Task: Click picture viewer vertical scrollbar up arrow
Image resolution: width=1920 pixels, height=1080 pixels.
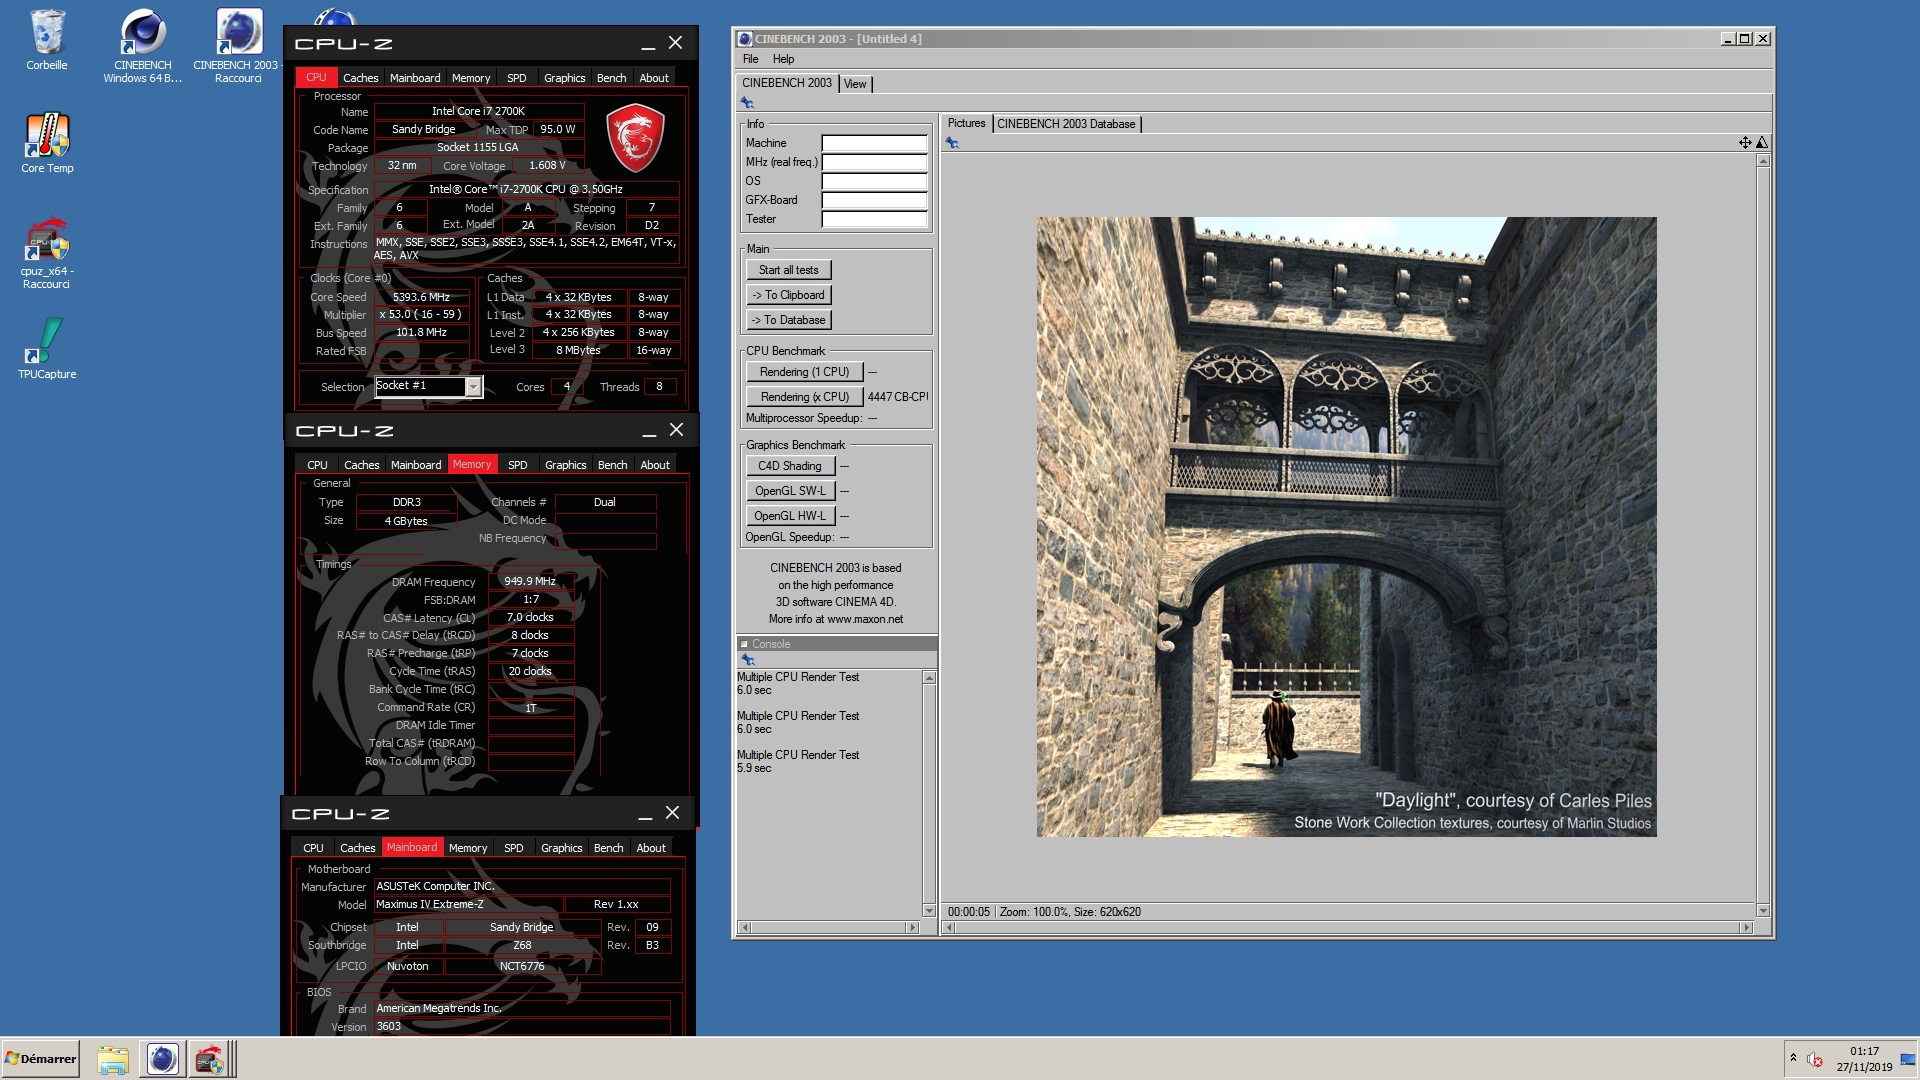Action: 1763,161
